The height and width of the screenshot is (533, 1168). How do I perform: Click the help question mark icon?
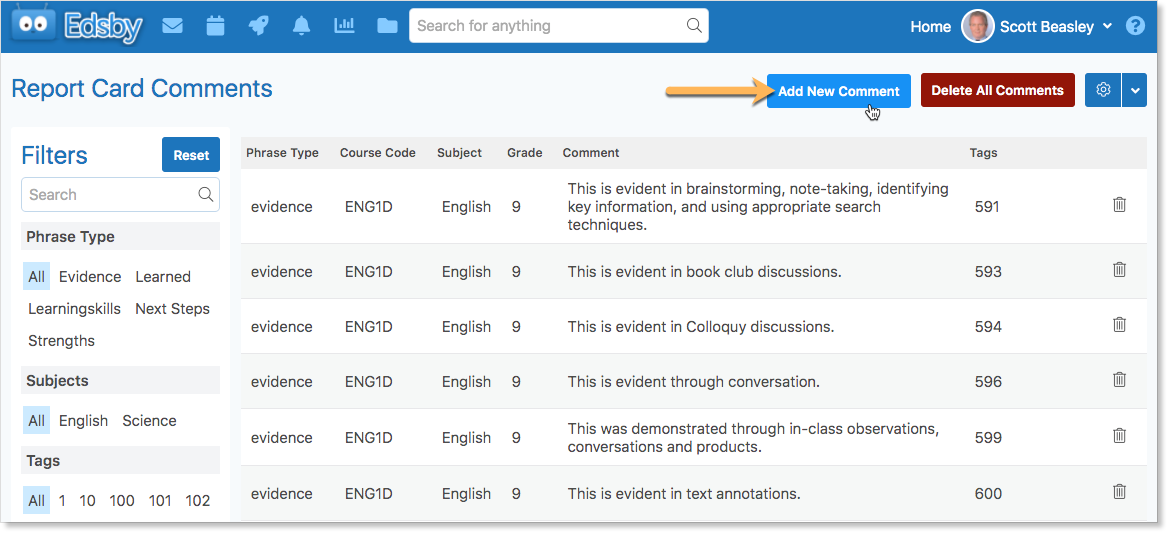coord(1134,26)
